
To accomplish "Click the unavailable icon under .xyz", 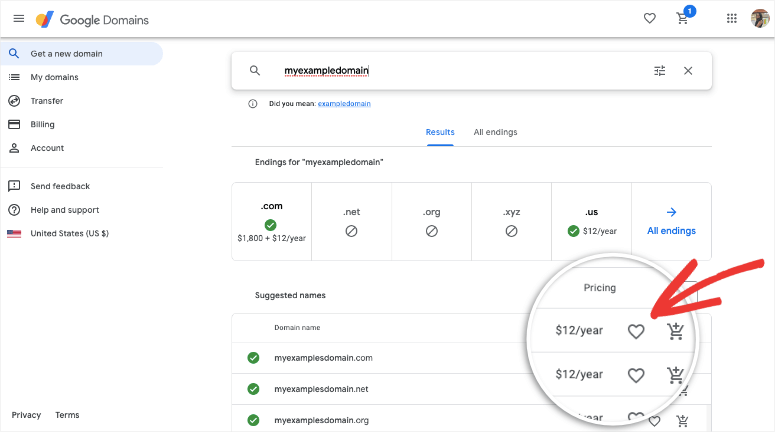I will click(x=512, y=231).
